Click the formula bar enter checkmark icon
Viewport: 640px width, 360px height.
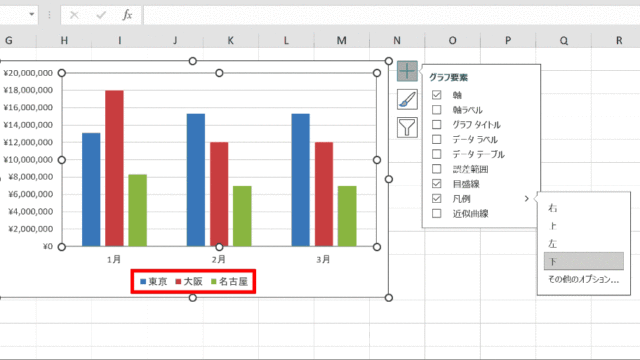(101, 15)
